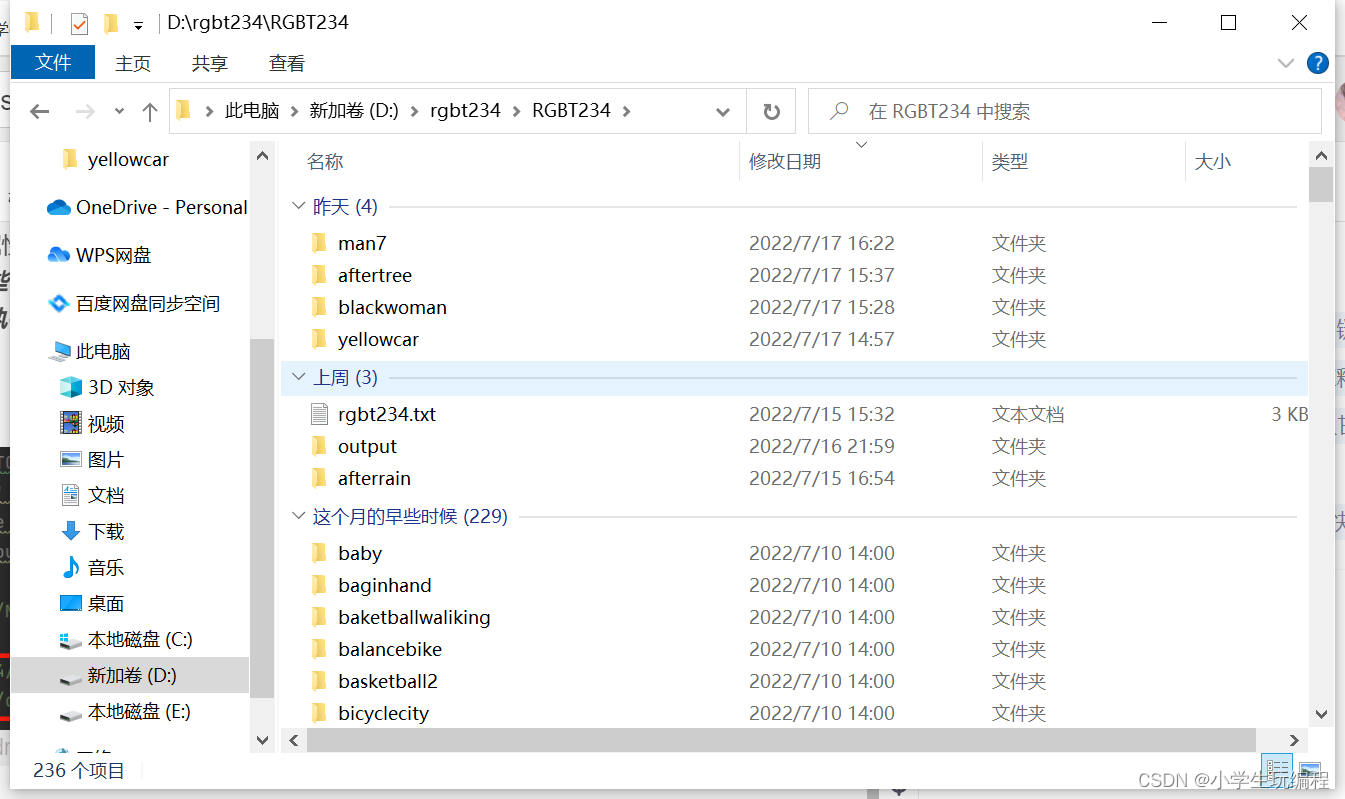
Task: Select the baketballwaliking folder row
Action: point(794,617)
